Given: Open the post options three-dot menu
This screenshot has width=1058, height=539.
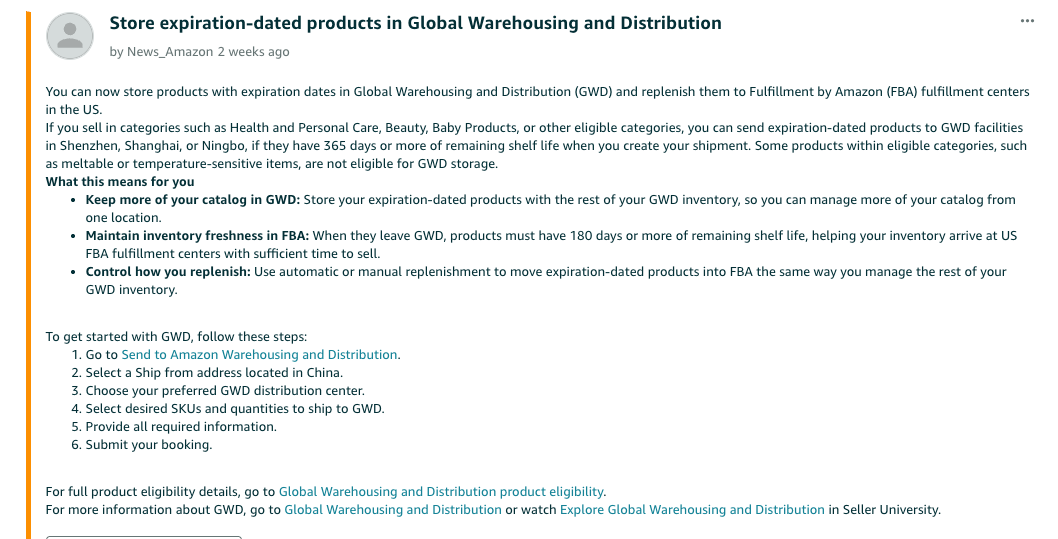Looking at the screenshot, I should [x=1027, y=21].
